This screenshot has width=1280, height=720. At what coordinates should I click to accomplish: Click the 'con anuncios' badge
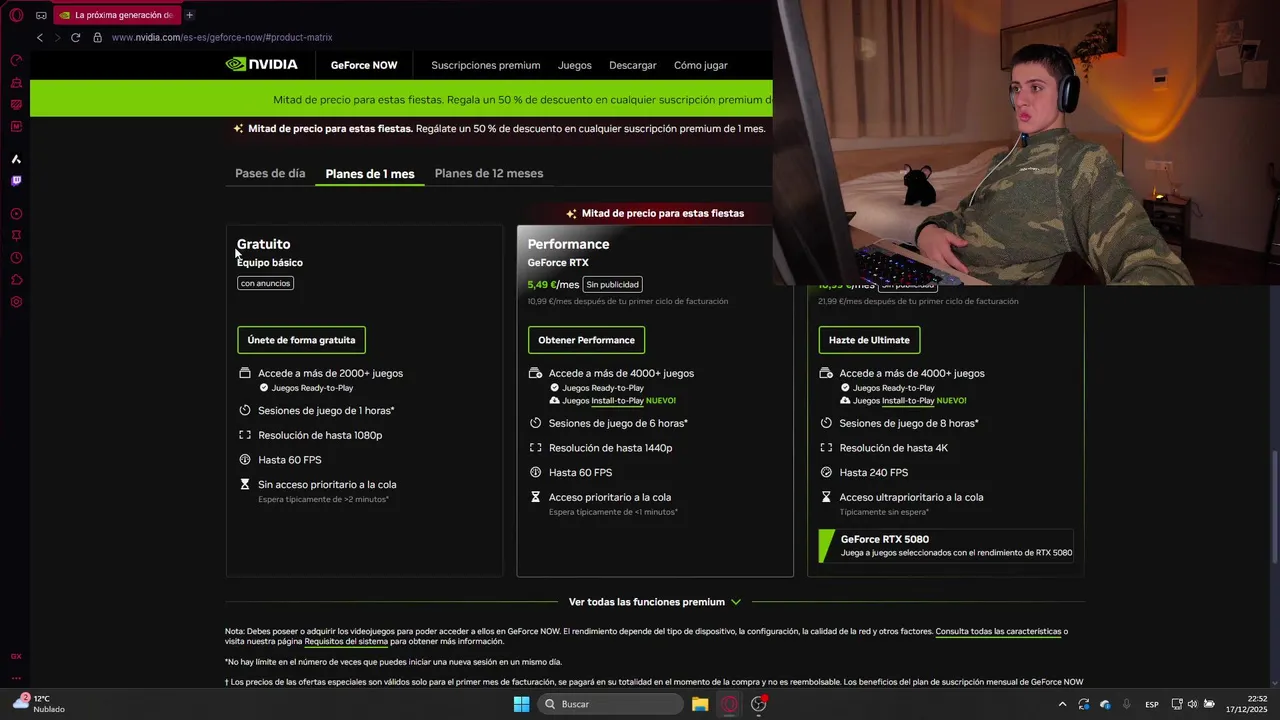265,283
